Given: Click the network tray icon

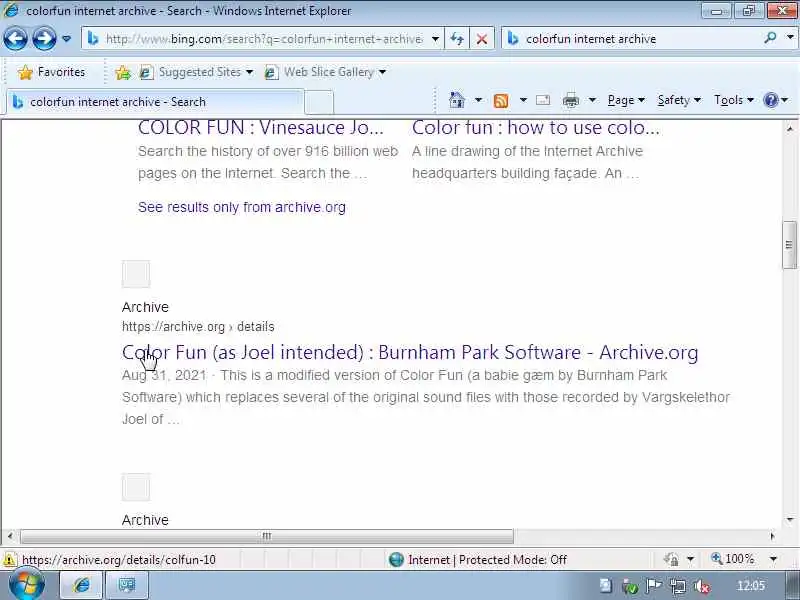Looking at the screenshot, I should [x=678, y=587].
